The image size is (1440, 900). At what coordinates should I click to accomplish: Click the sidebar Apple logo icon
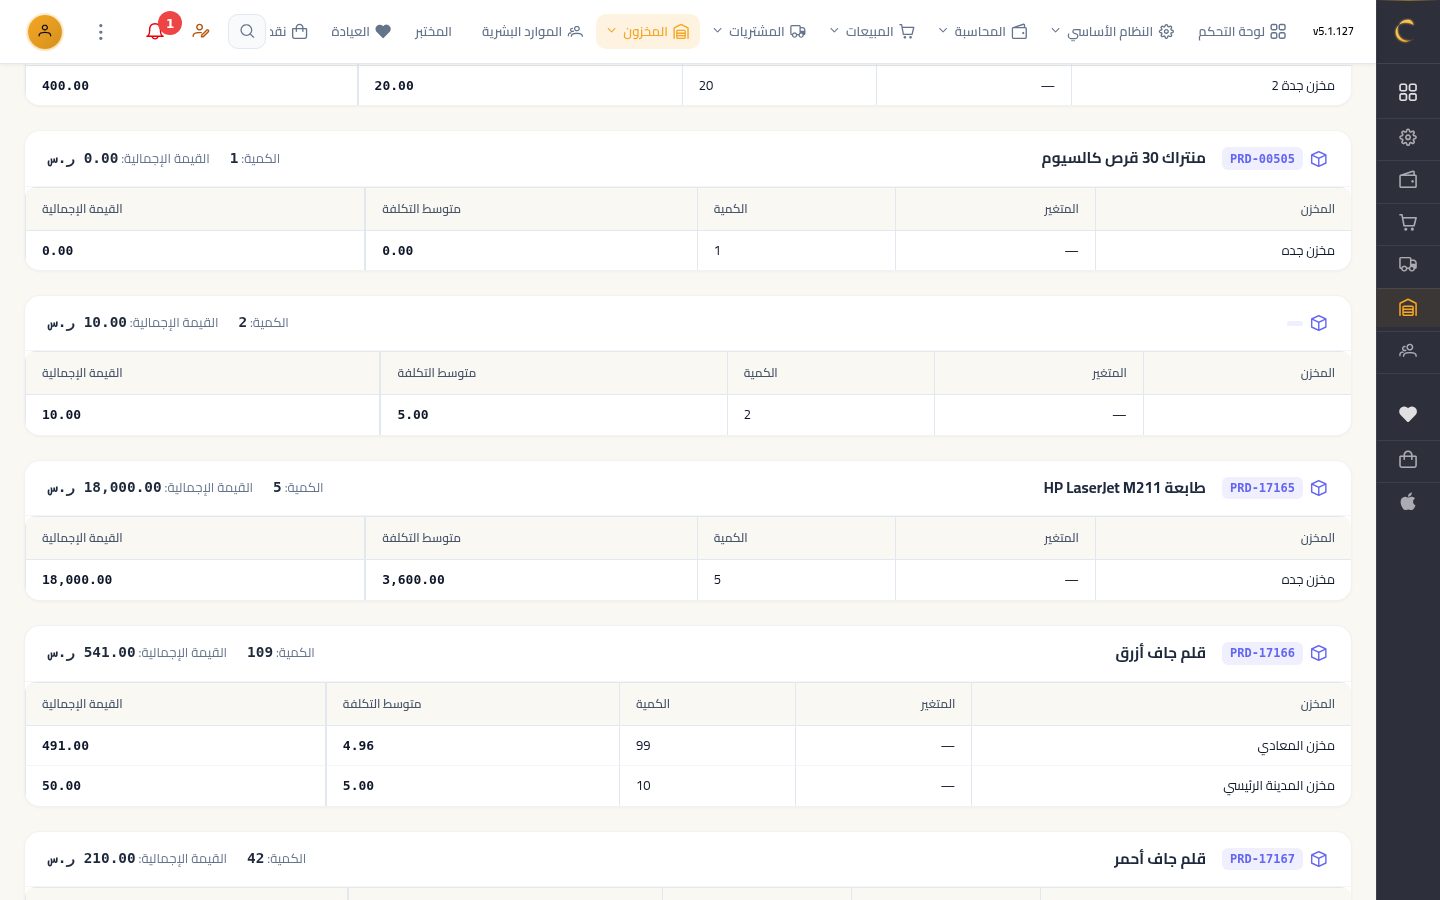point(1408,502)
